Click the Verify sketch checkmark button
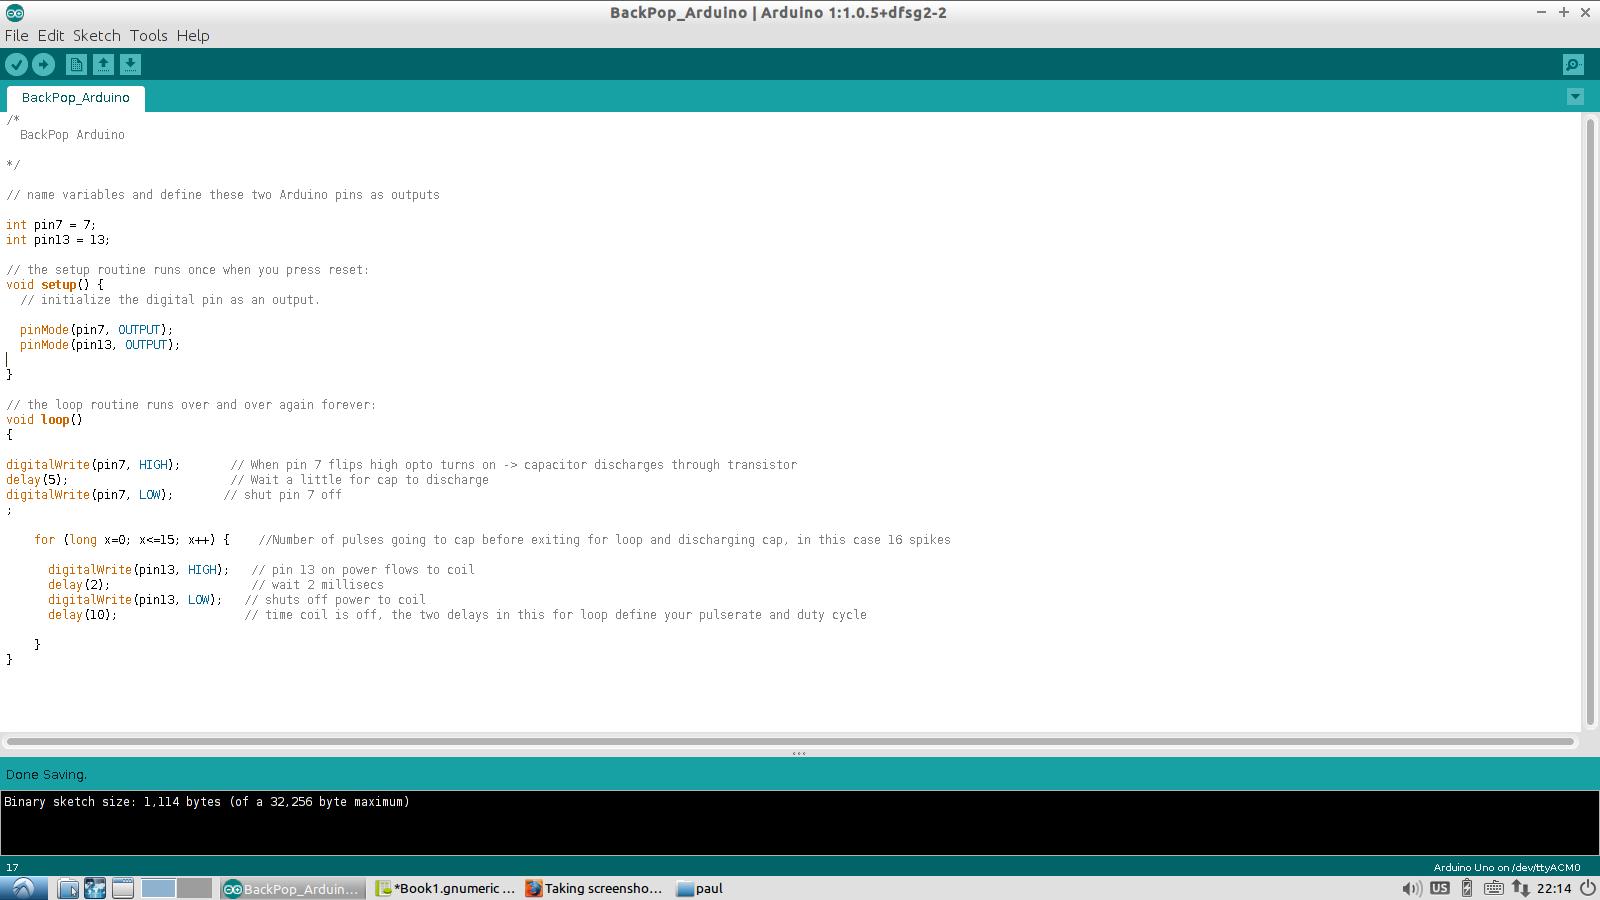This screenshot has height=900, width=1600. pos(16,65)
